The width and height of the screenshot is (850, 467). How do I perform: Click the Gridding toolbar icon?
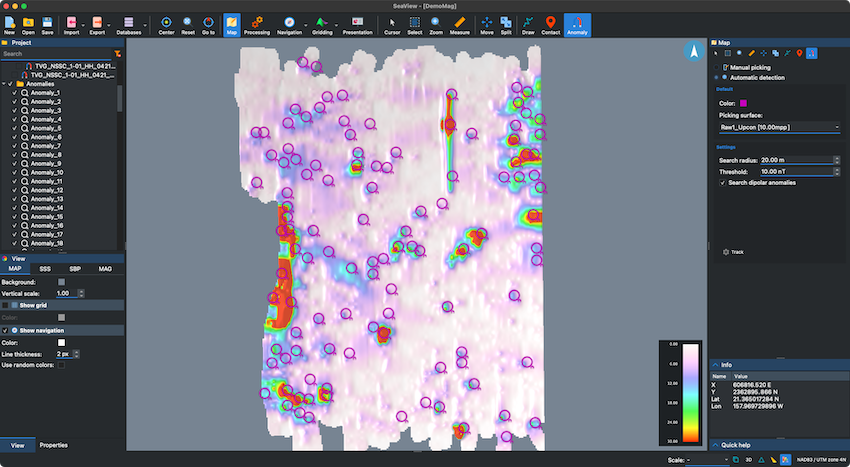click(322, 25)
